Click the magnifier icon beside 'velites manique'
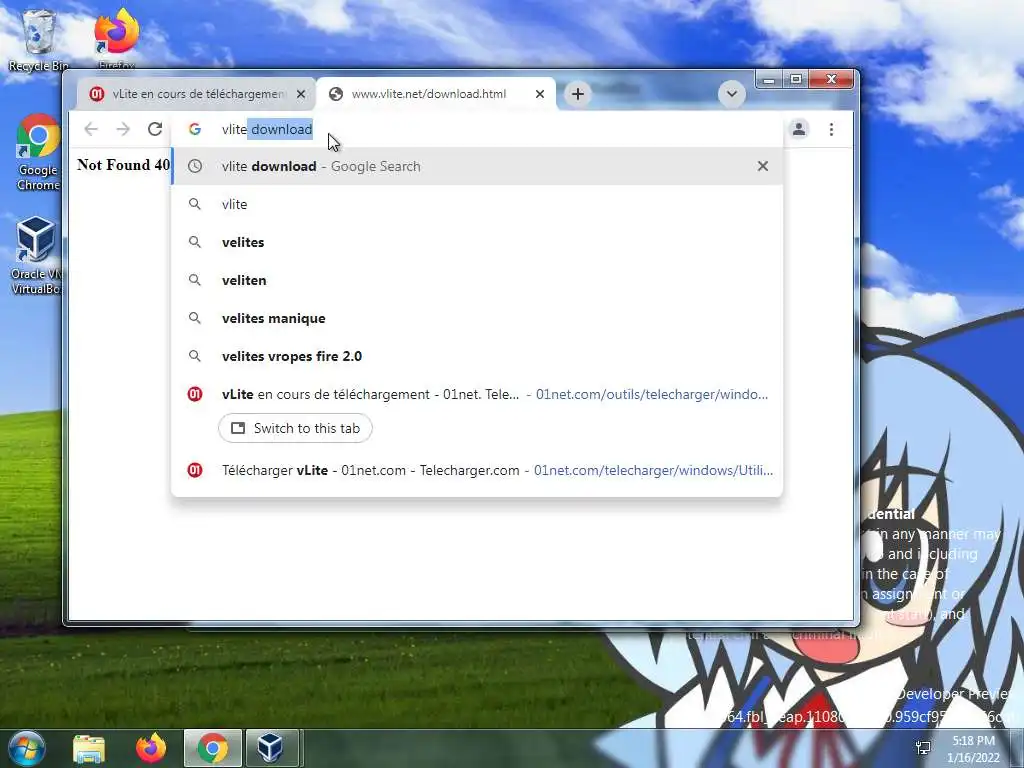Screen dimensions: 1024x768 coord(195,318)
